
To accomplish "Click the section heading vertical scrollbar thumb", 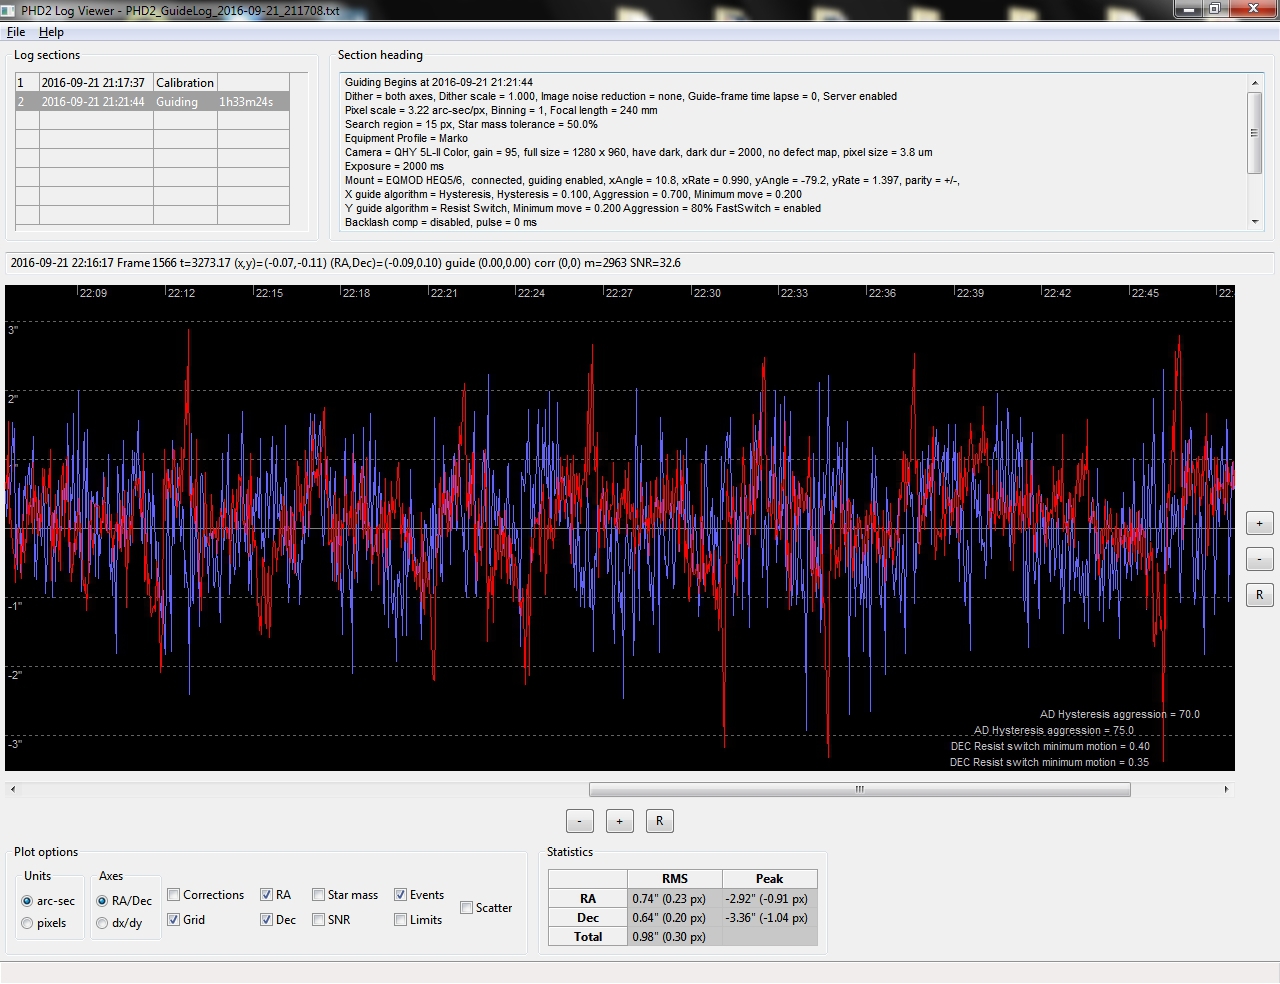I will click(x=1255, y=132).
